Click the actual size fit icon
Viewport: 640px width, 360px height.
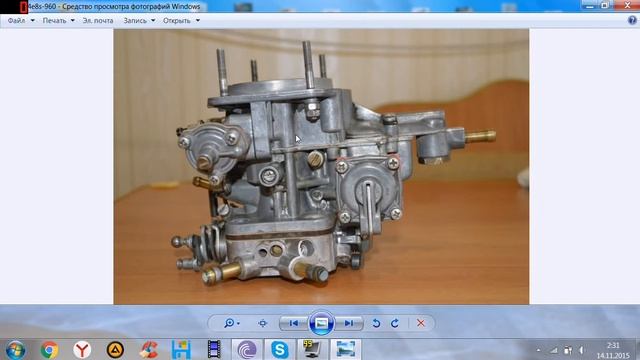click(x=262, y=323)
